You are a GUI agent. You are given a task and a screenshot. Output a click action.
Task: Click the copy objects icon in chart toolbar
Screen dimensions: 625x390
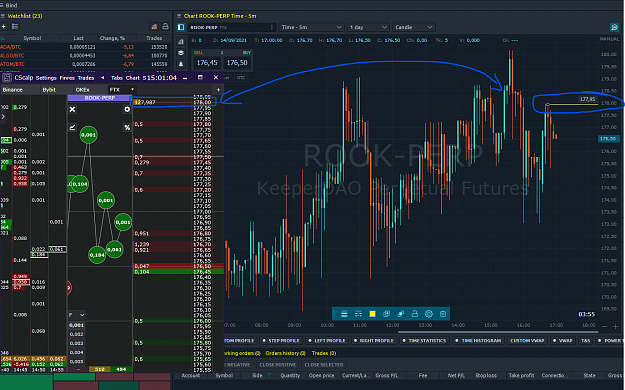(386, 314)
